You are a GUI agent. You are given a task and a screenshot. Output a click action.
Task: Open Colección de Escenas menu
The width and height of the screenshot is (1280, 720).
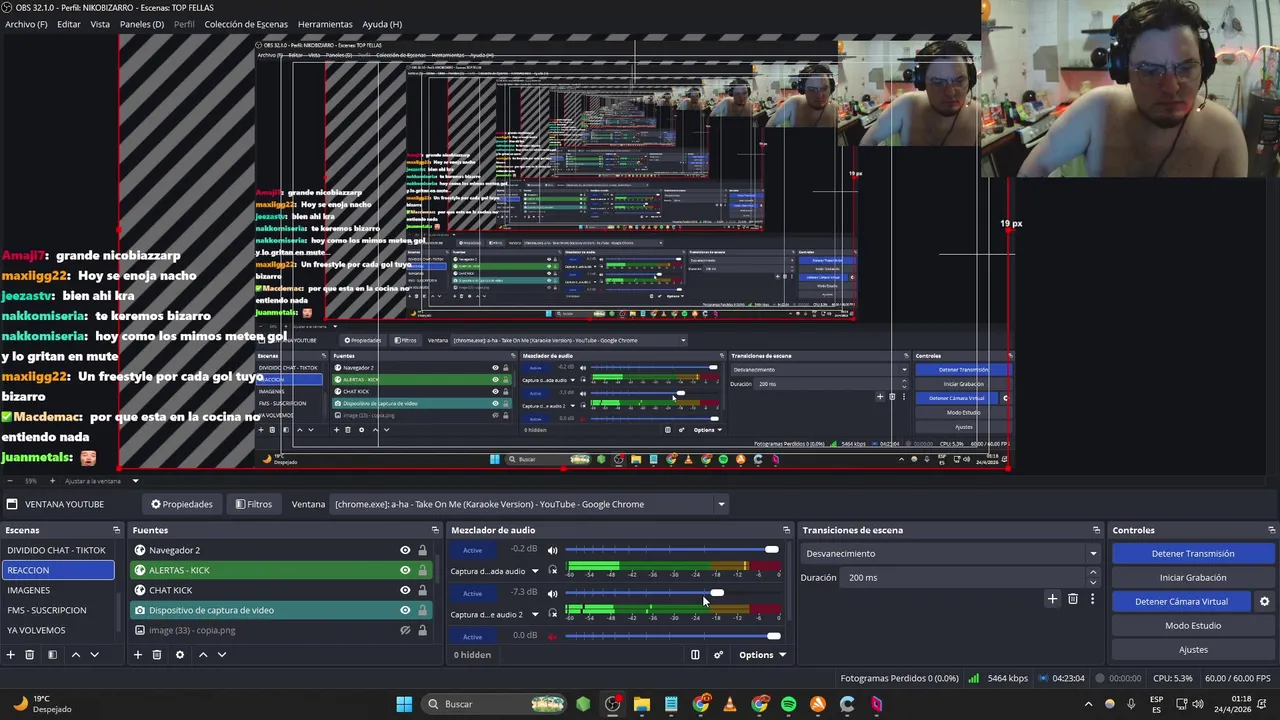click(x=246, y=24)
